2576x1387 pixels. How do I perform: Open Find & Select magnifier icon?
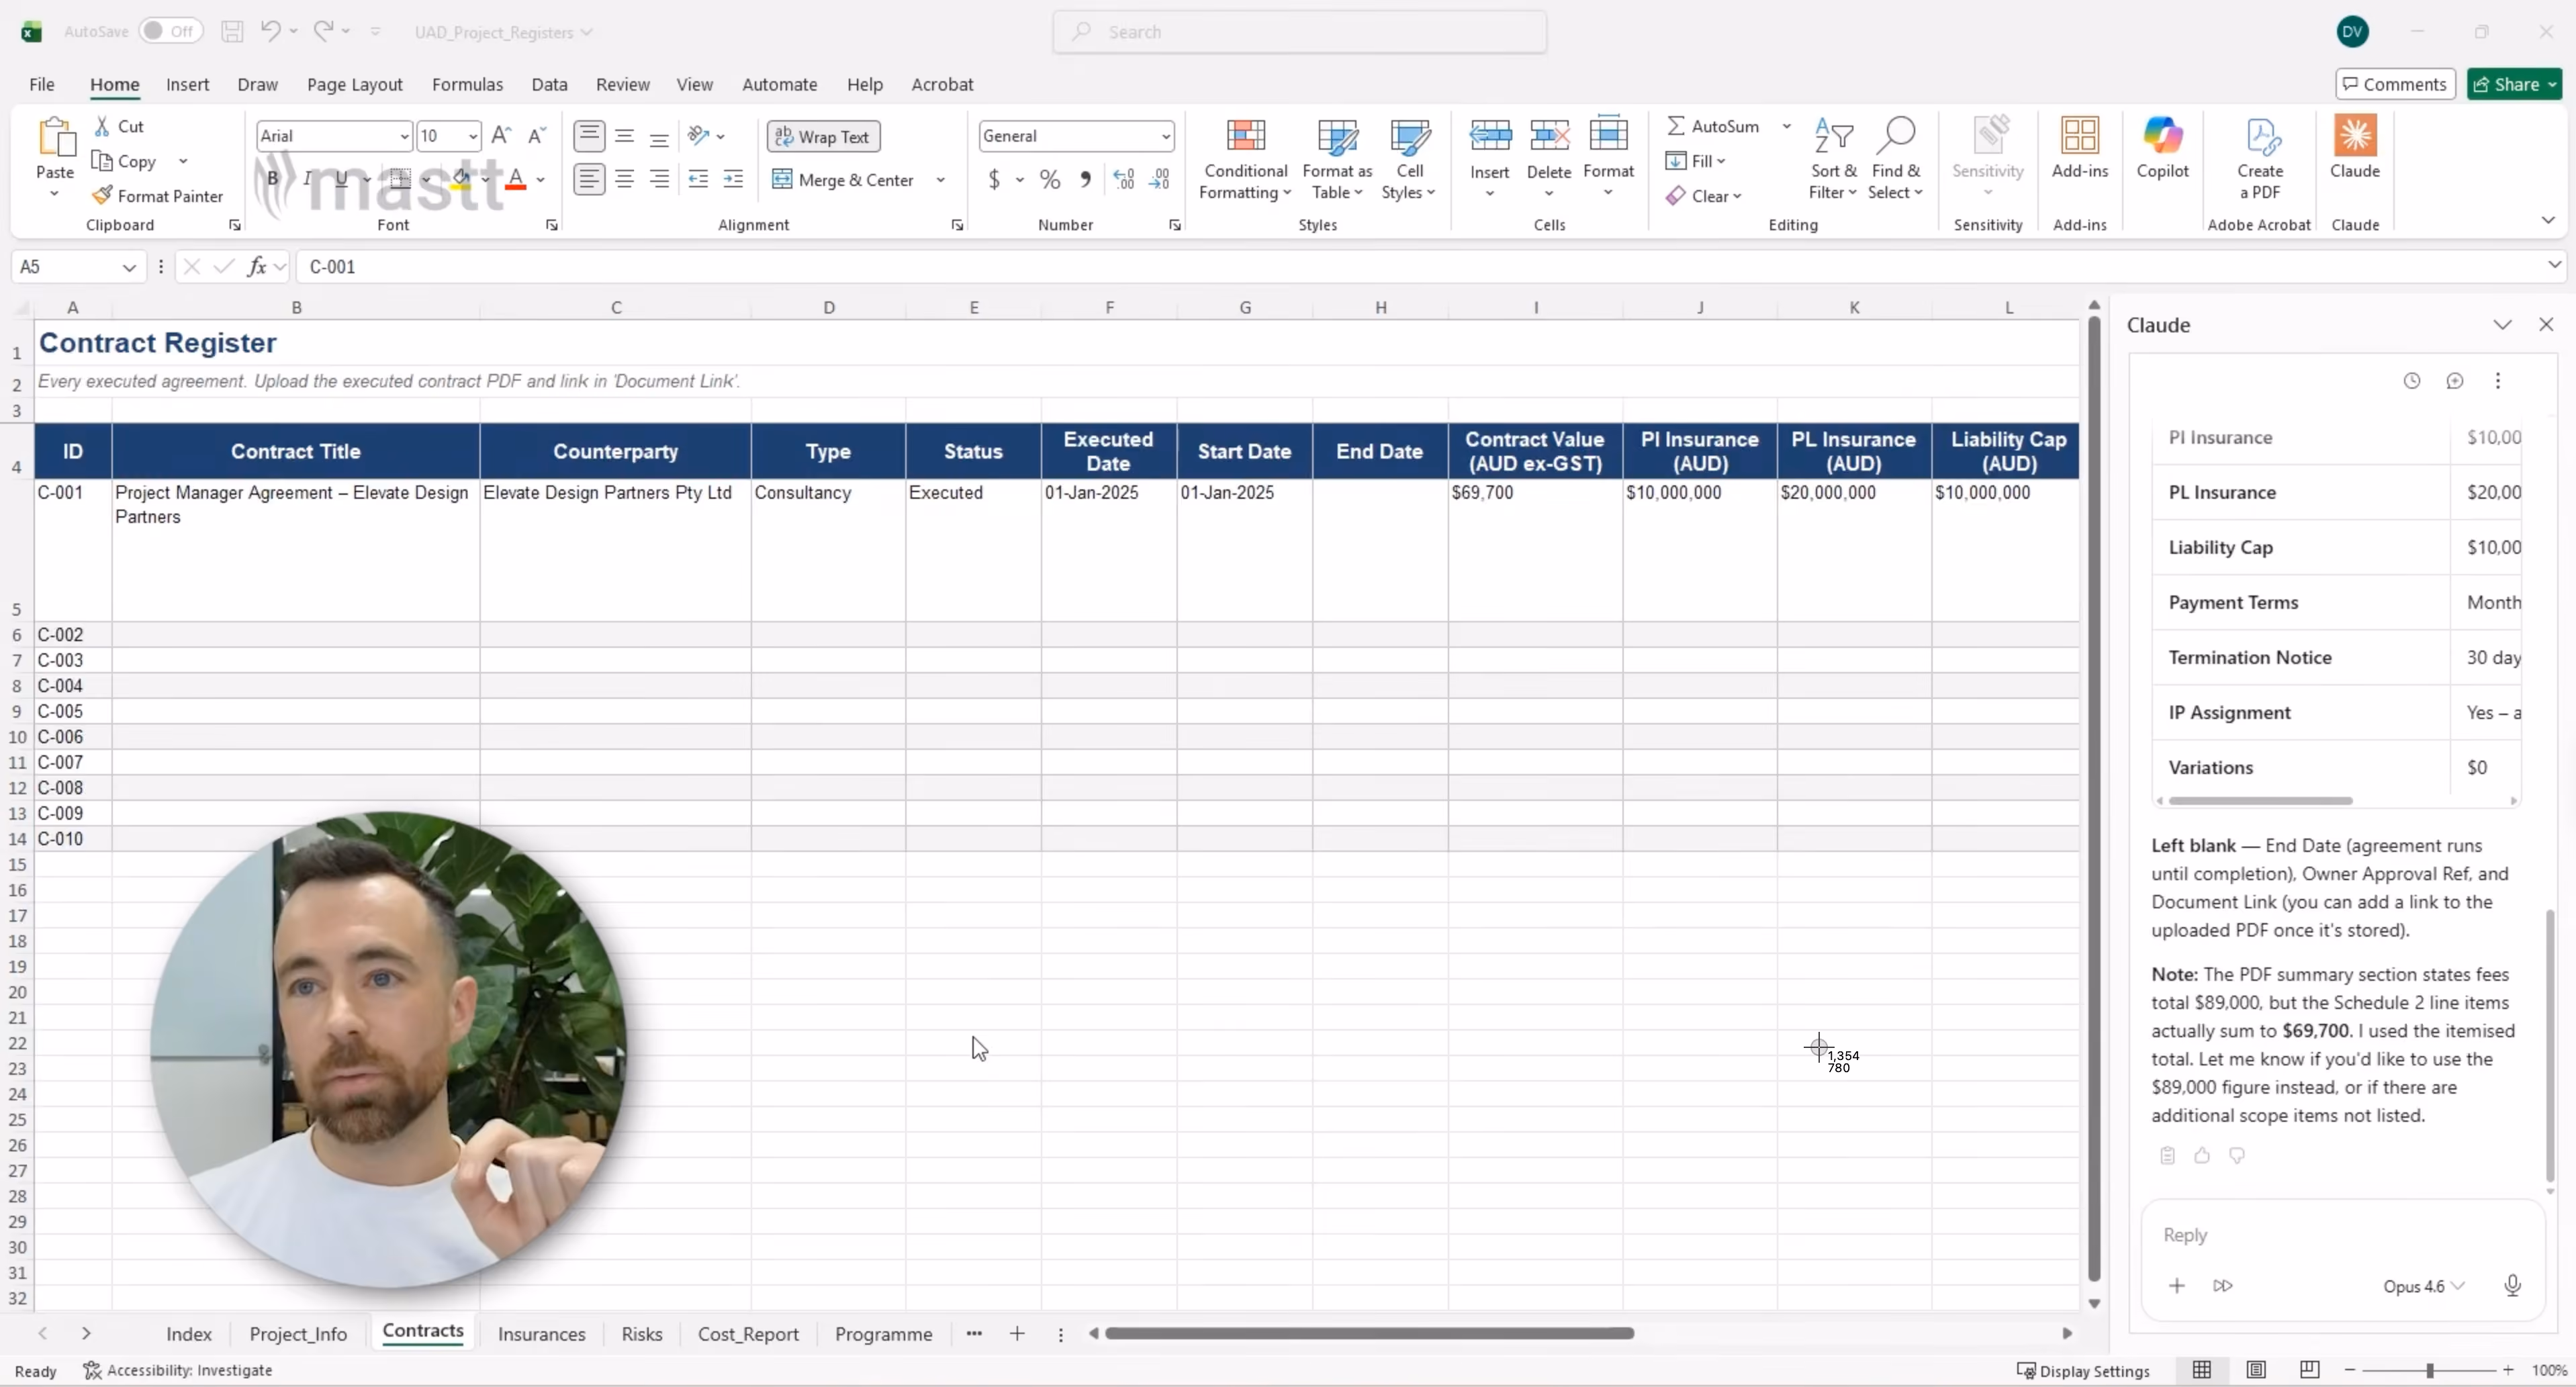pos(1896,135)
